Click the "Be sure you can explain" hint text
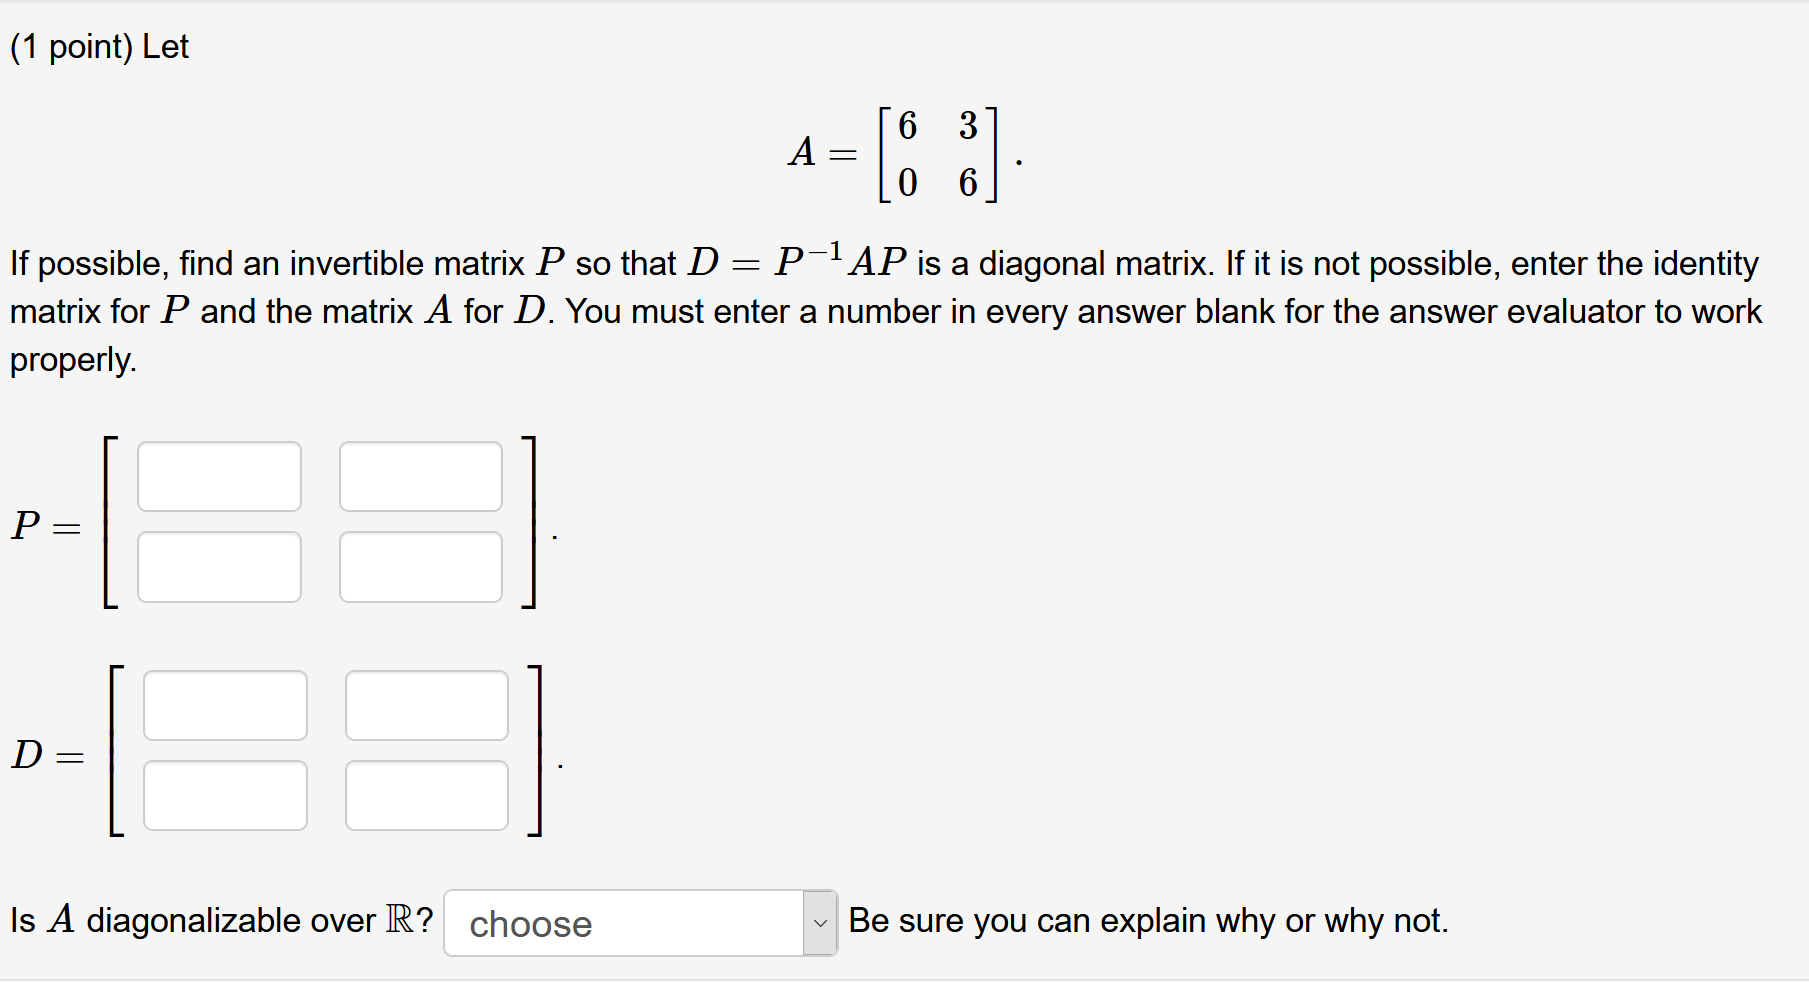Image resolution: width=1809 pixels, height=997 pixels. coord(1147,919)
